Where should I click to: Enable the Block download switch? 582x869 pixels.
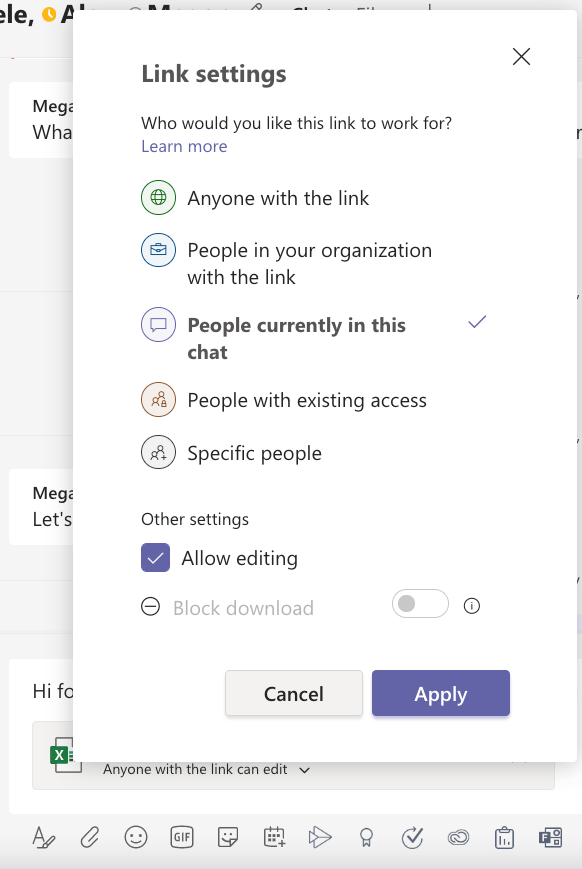pyautogui.click(x=419, y=604)
